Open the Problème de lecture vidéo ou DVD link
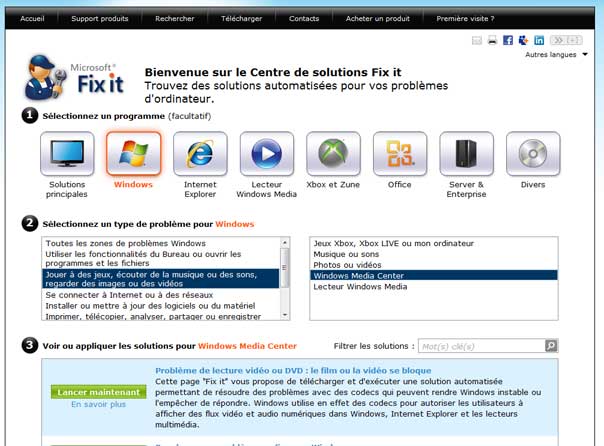Viewport: 604px width, 446px height. tap(293, 371)
